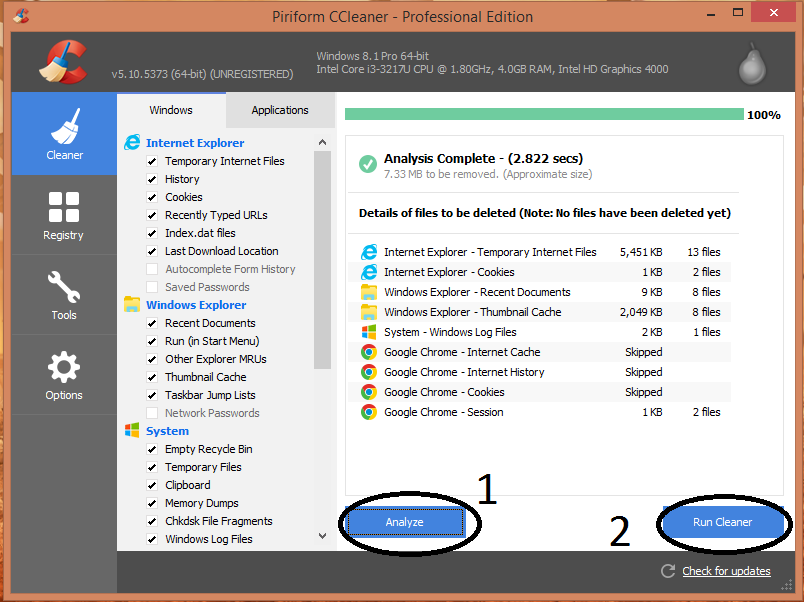This screenshot has width=804, height=602.
Task: Click Windows icon beside Windows Log Files result
Action: (369, 332)
